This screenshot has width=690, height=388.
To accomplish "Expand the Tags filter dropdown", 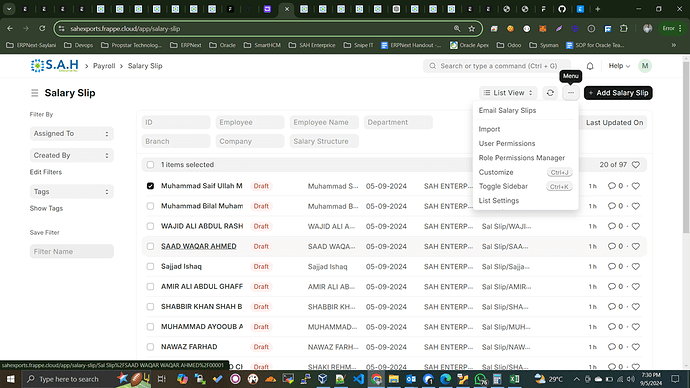I will click(72, 192).
